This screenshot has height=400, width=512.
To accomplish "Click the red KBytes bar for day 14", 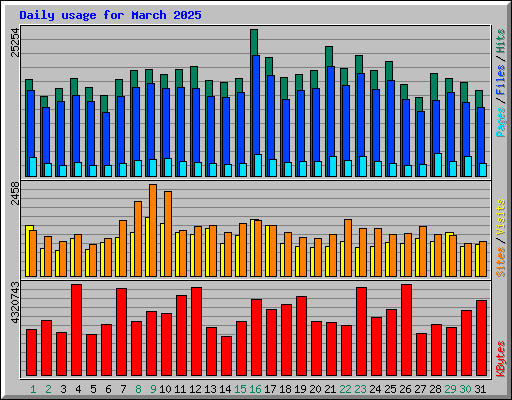I will [x=226, y=356].
